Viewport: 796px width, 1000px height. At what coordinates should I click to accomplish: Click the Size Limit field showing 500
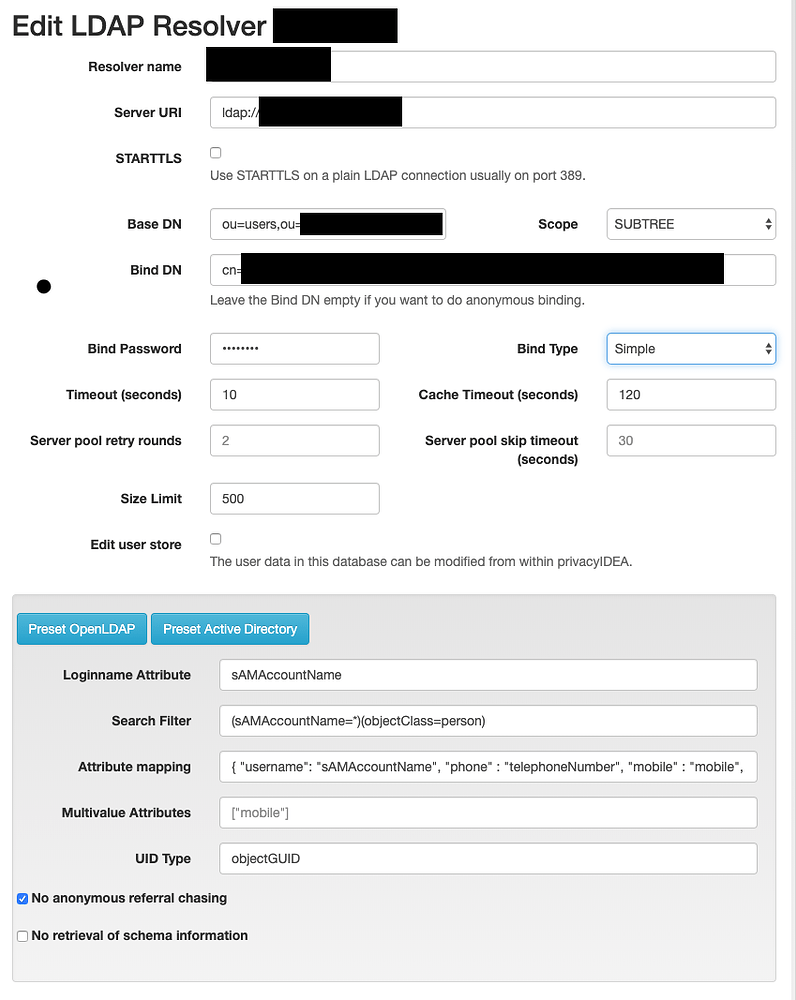(294, 498)
